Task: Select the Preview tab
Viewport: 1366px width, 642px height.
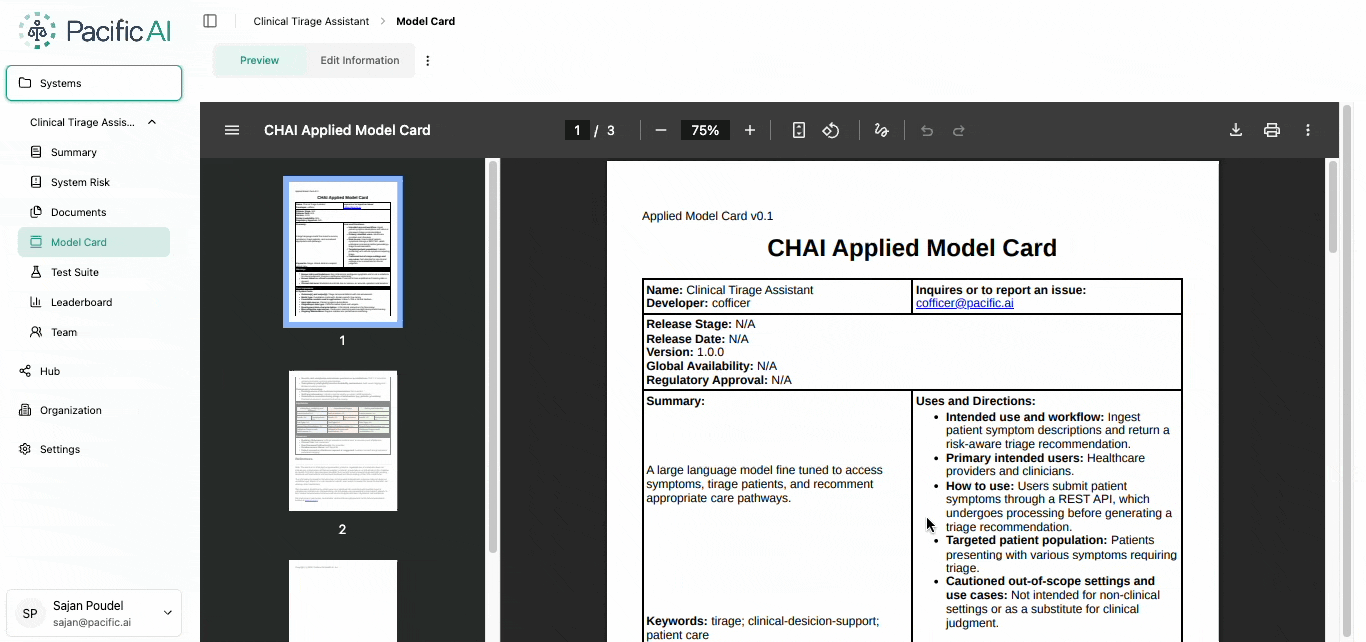Action: click(x=260, y=60)
